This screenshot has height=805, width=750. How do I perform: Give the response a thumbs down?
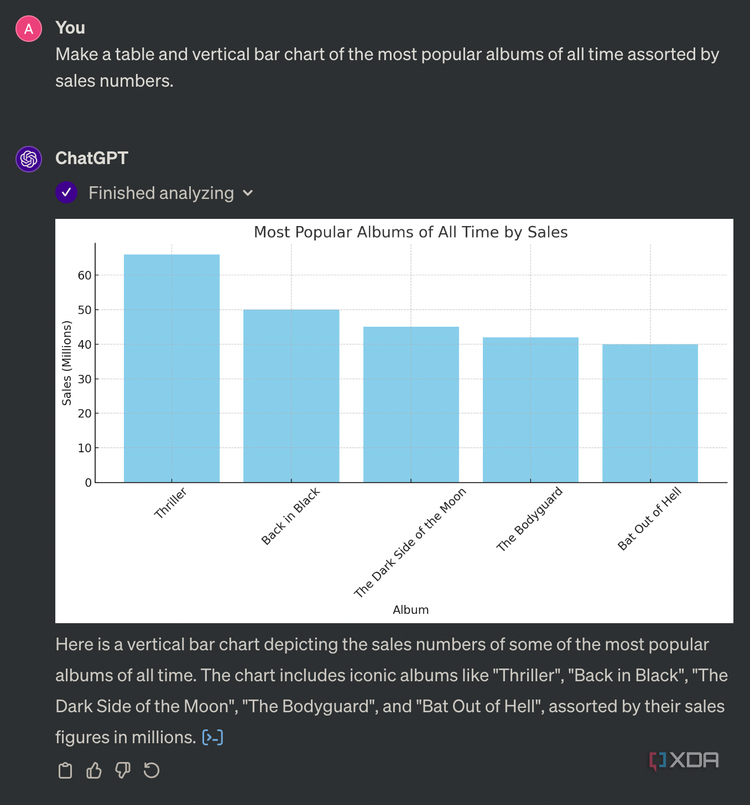122,770
